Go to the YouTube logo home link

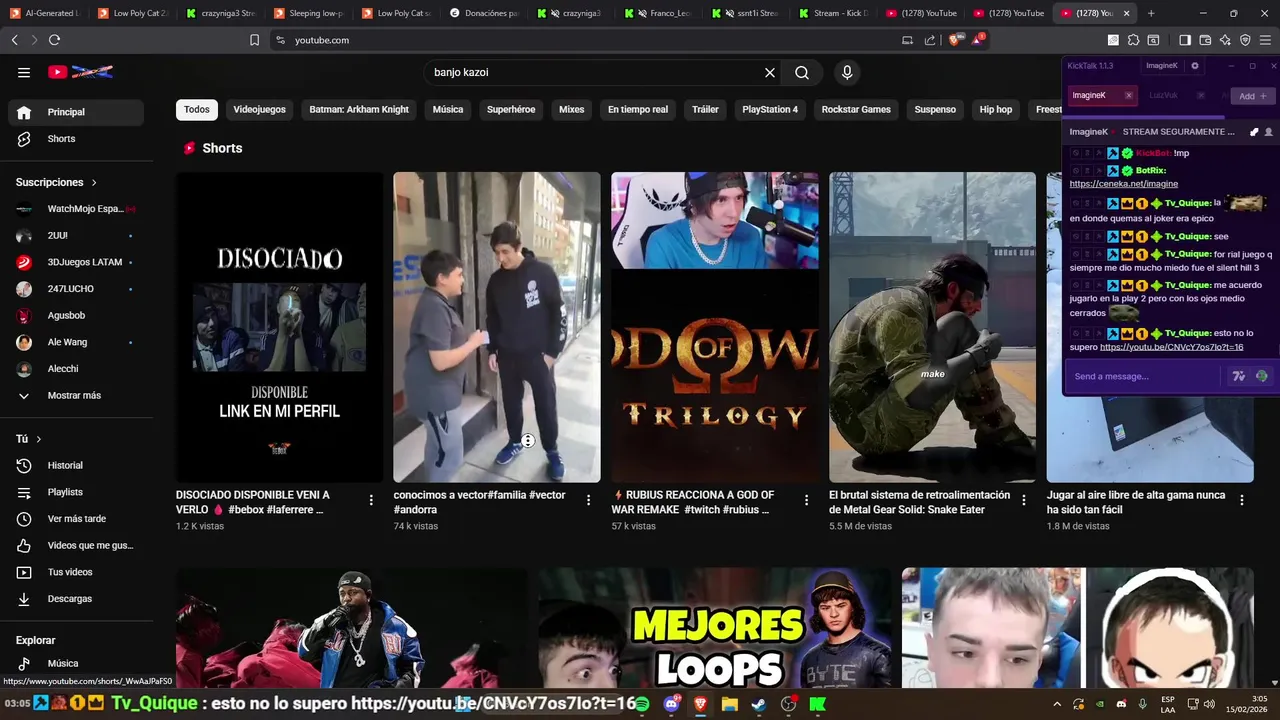81,72
